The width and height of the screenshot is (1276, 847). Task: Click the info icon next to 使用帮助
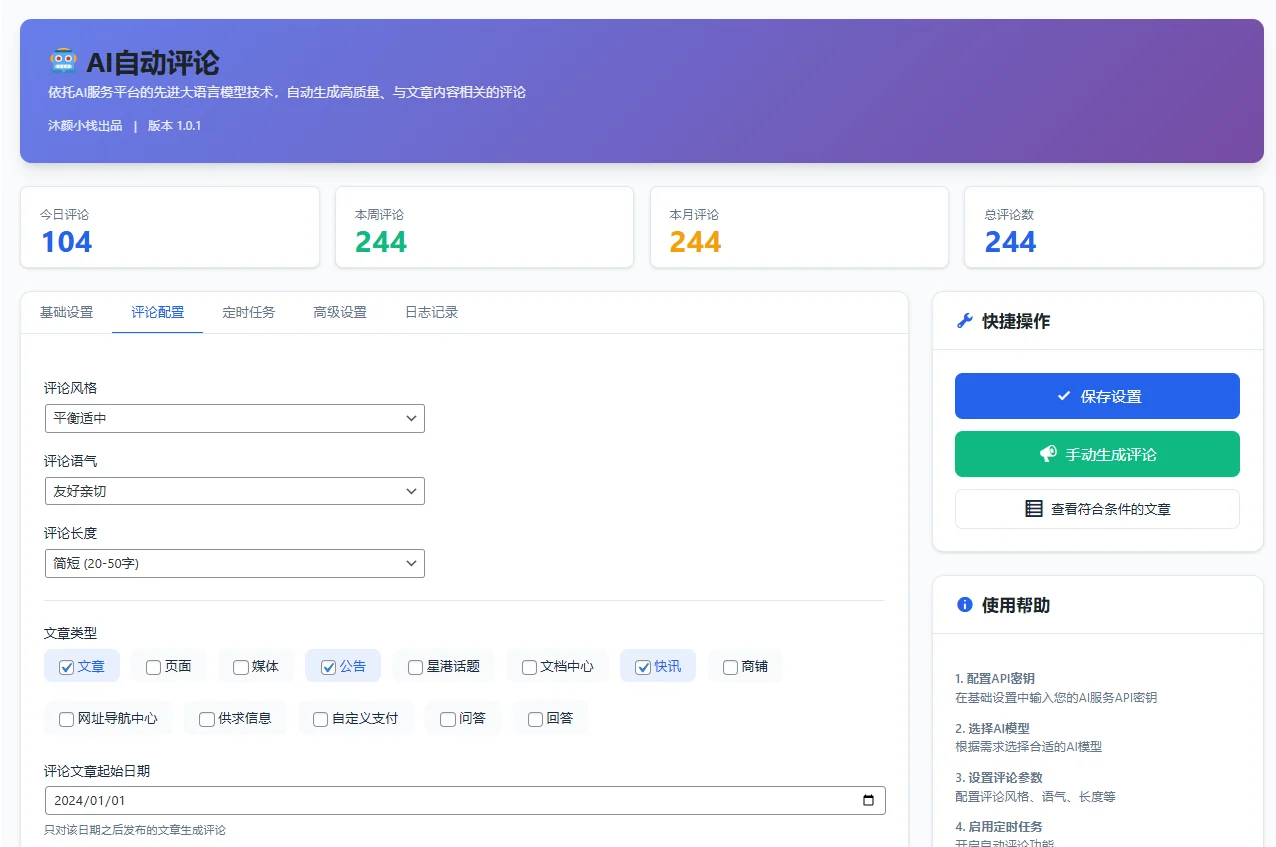pos(964,605)
